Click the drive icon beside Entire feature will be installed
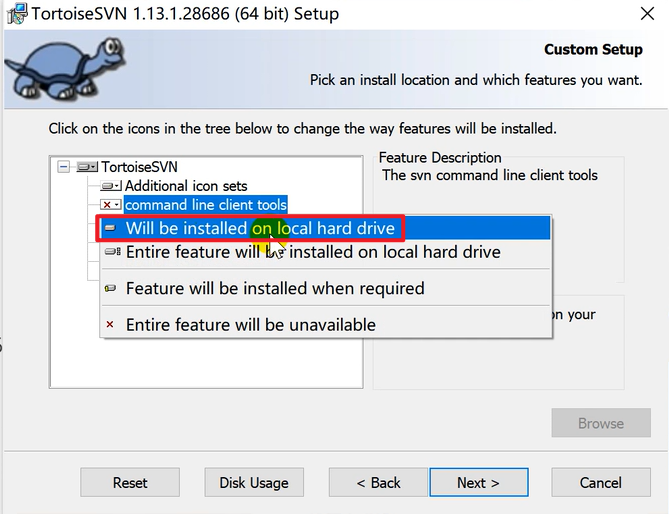This screenshot has height=514, width=669. 113,252
